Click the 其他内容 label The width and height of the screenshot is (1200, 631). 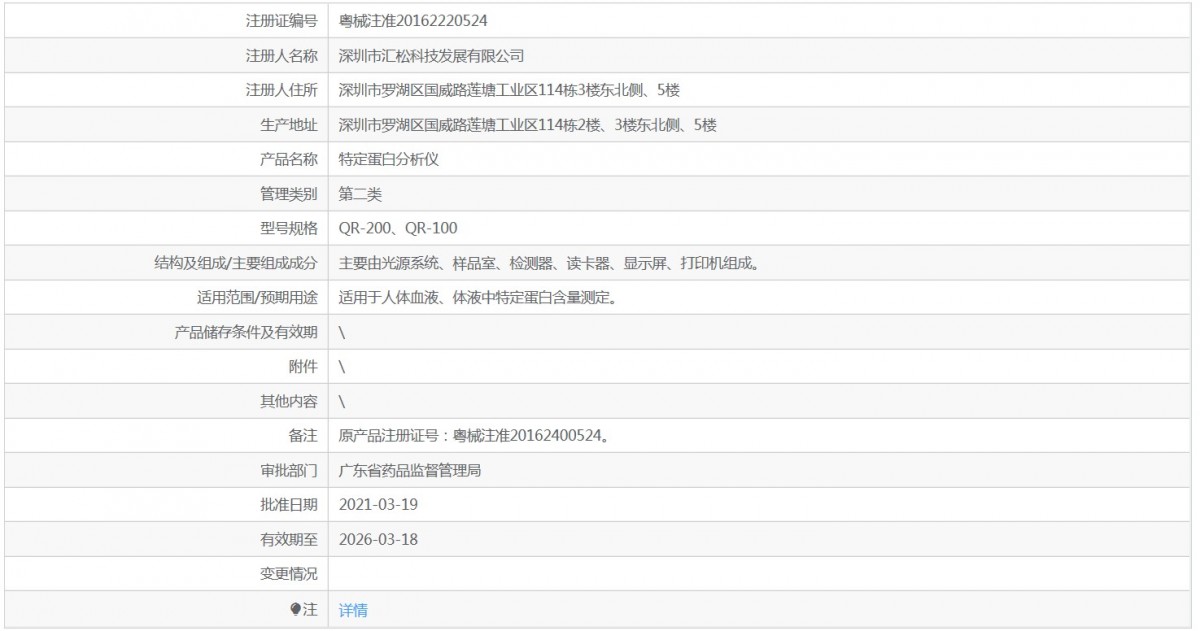tap(289, 402)
